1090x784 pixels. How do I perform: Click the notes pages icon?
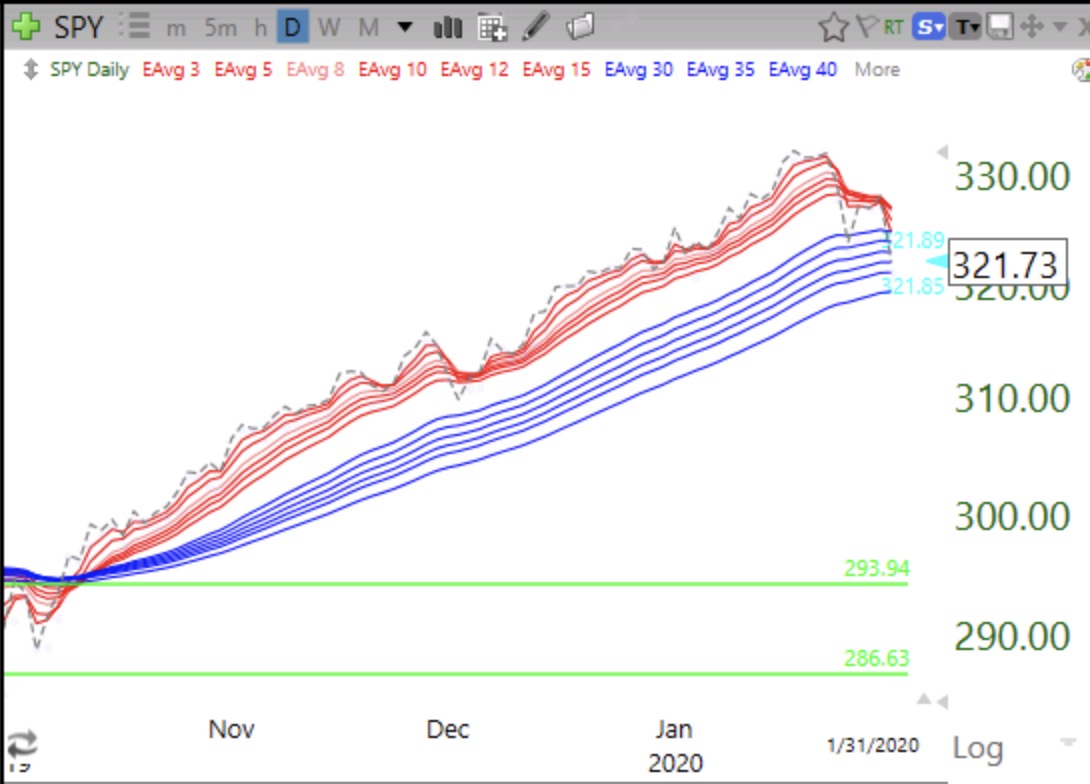[580, 26]
